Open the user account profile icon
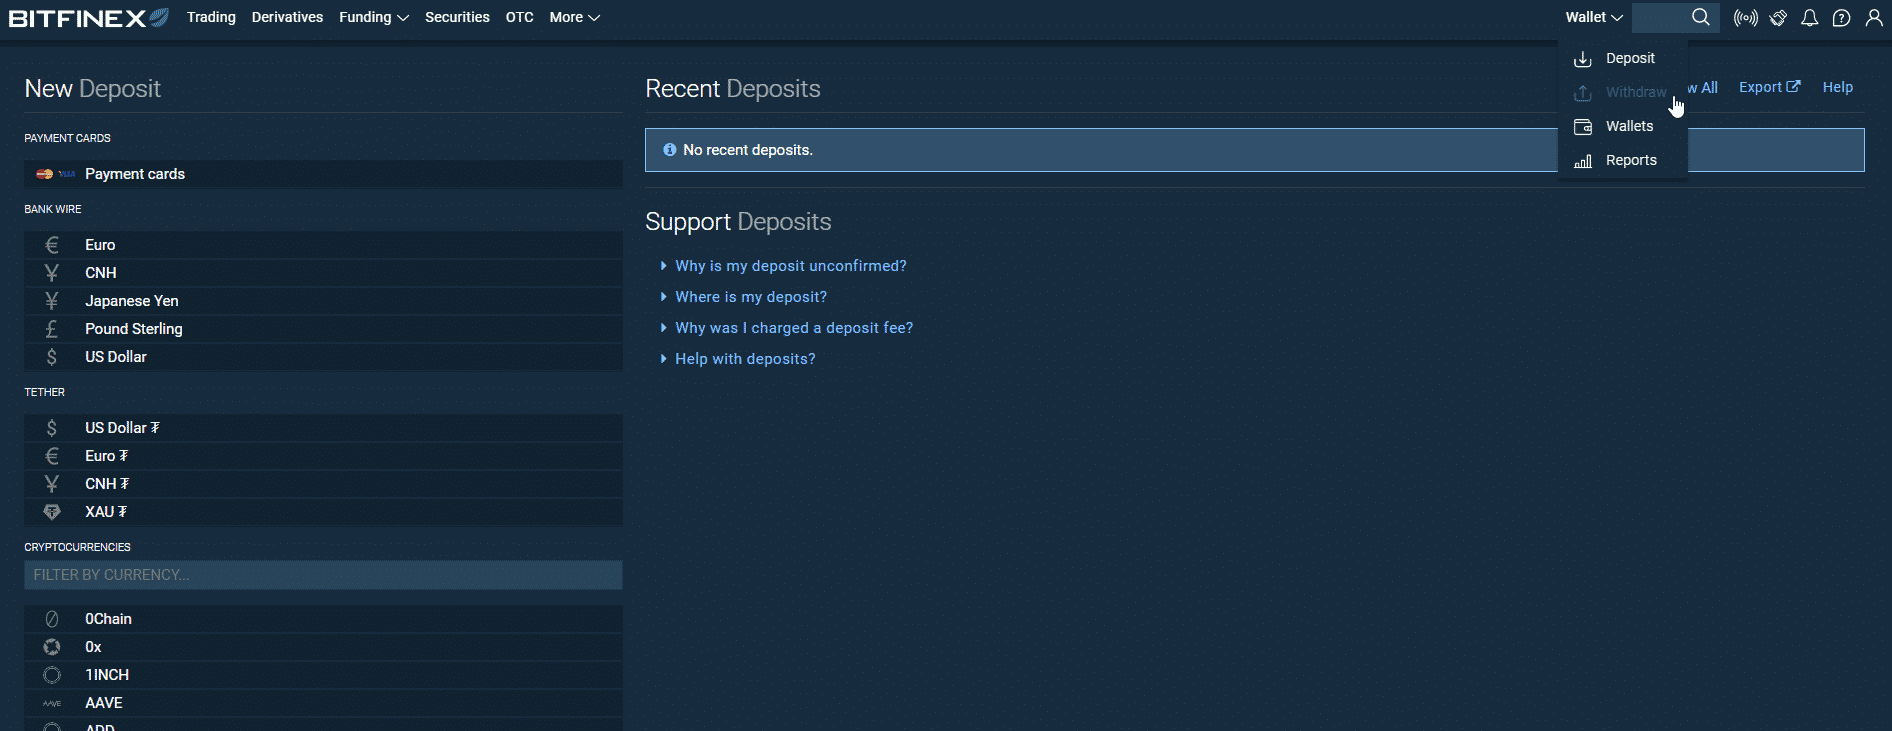The width and height of the screenshot is (1892, 731). 1874,18
